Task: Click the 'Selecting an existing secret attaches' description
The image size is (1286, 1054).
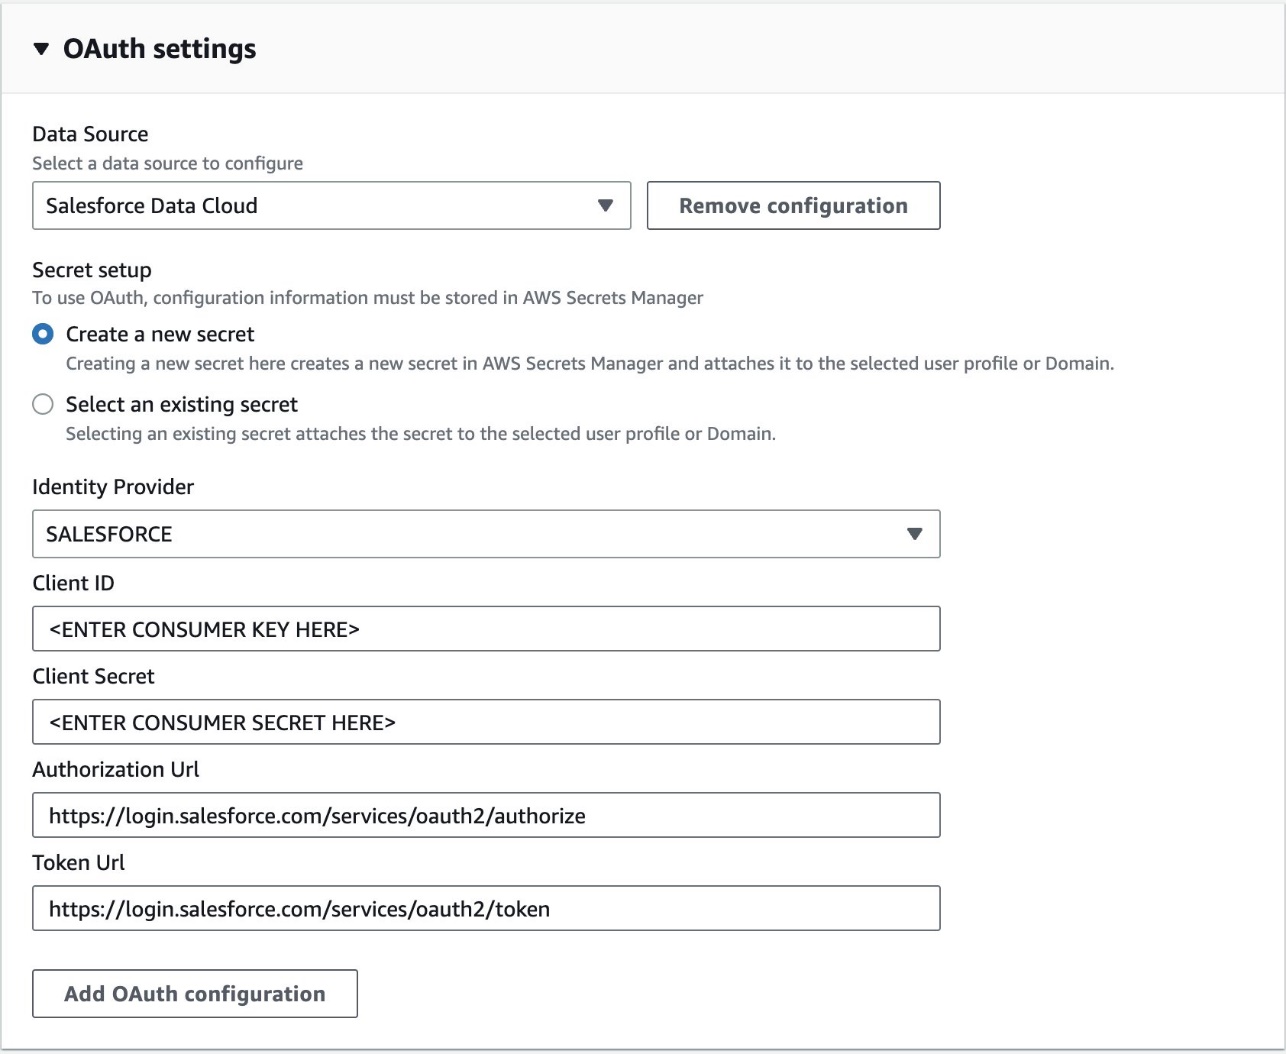Action: 421,434
